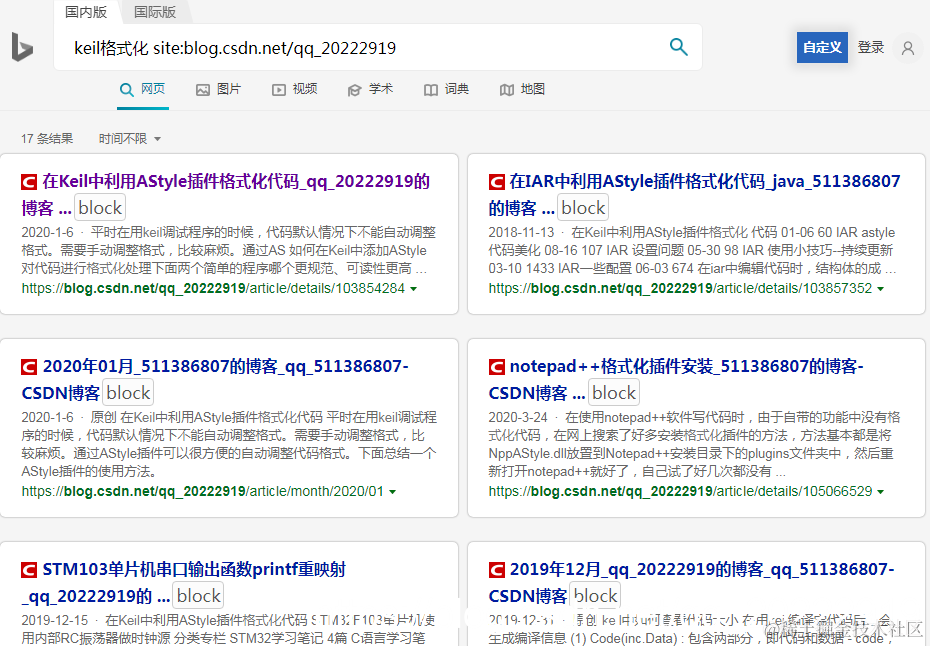Screen dimensions: 930x646
Task: Click the 2020-3-24 date on the notepad++ result
Action: pyautogui.click(x=518, y=418)
